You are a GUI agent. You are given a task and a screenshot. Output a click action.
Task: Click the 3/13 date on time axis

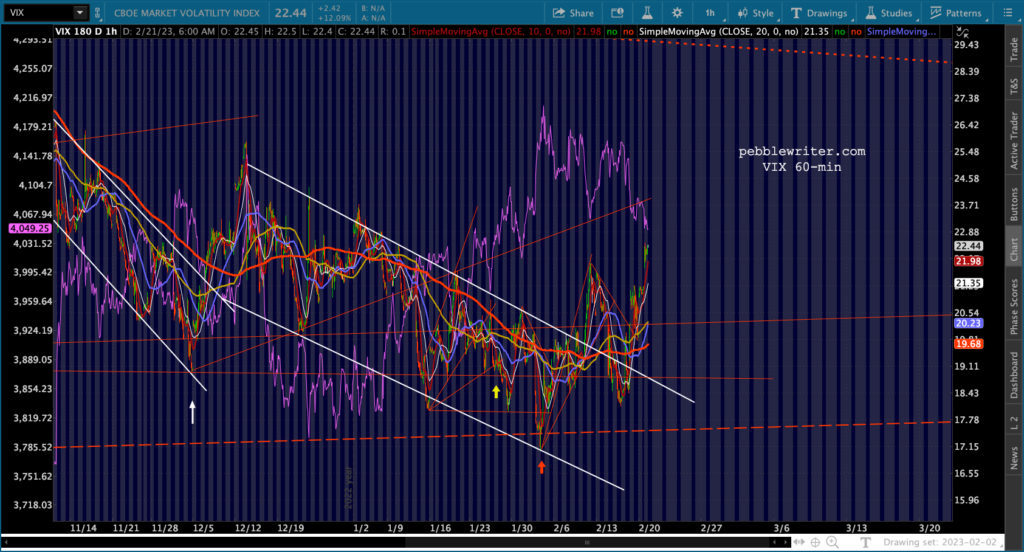[856, 528]
